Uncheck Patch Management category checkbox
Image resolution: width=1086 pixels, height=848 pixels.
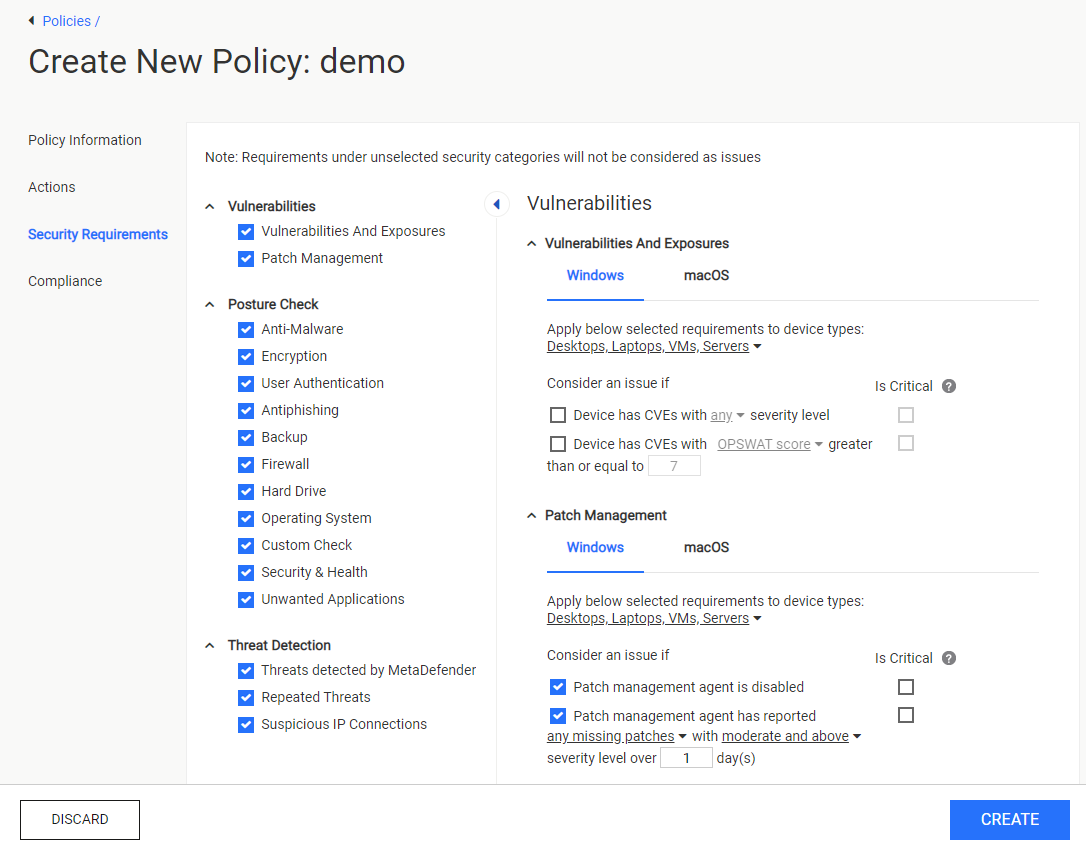click(x=246, y=259)
